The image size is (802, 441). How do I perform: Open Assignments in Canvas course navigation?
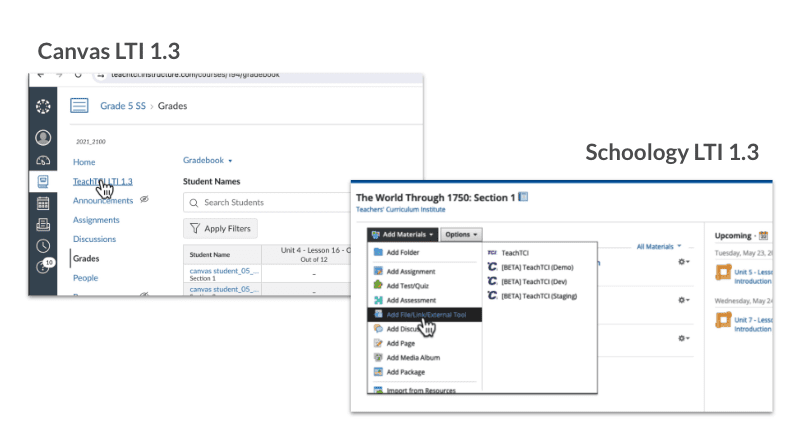(96, 219)
